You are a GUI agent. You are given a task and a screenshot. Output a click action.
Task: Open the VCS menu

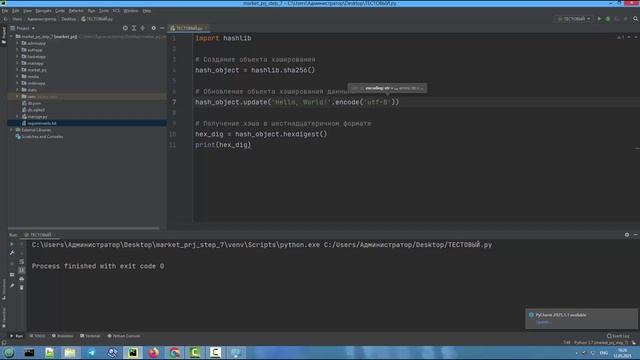pyautogui.click(x=116, y=11)
